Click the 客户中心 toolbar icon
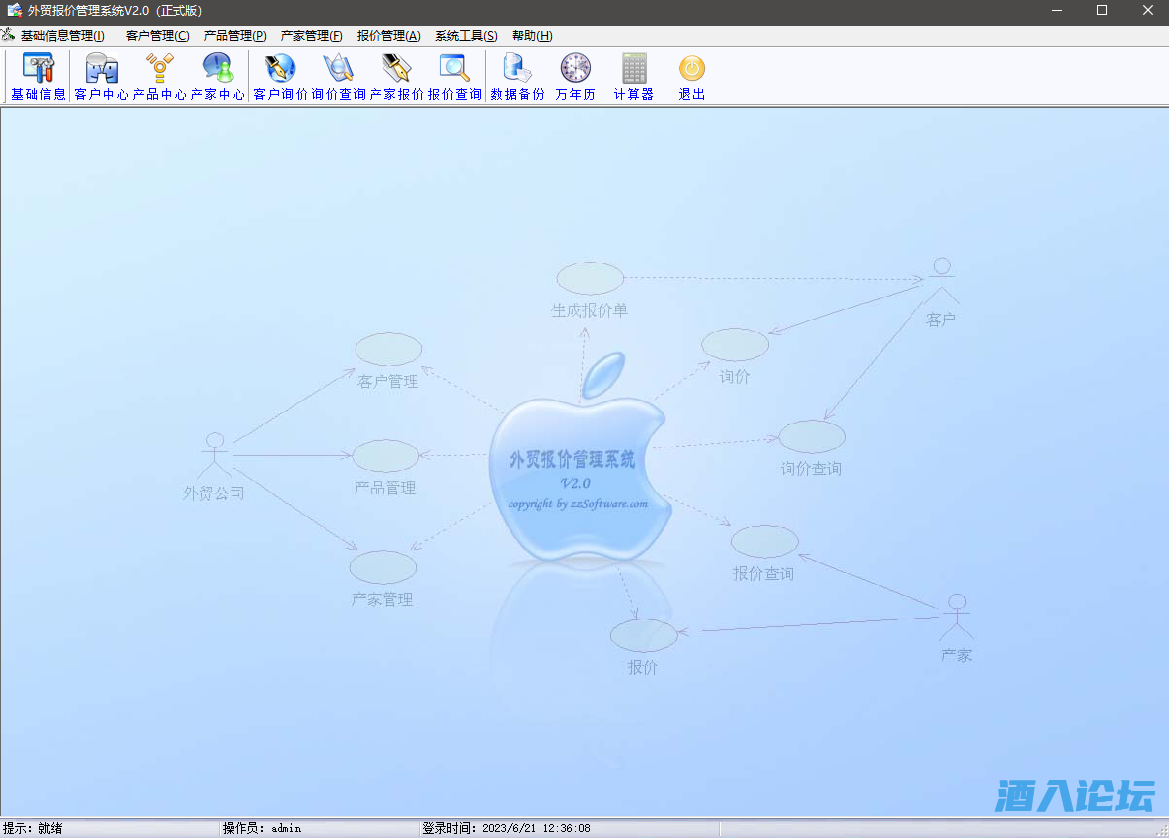The height and width of the screenshot is (838, 1169). (101, 76)
